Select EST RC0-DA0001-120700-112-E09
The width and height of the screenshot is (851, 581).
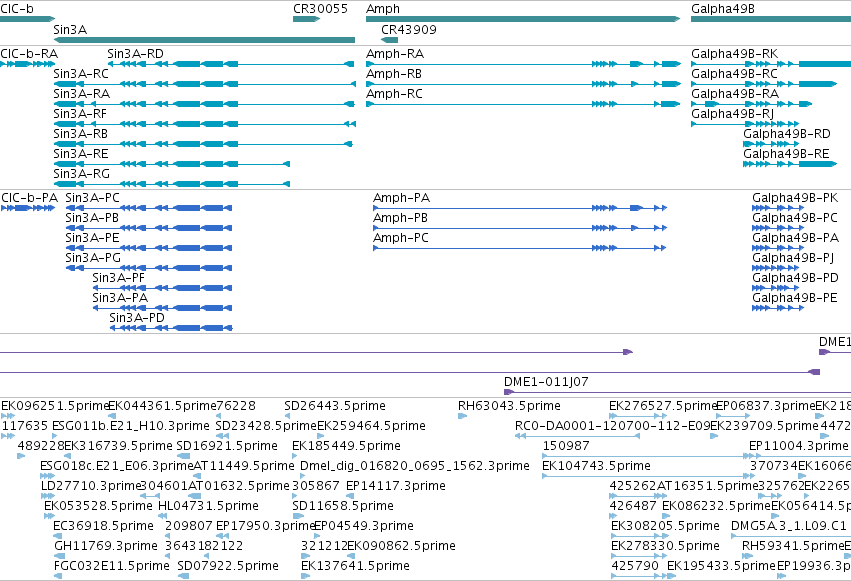tap(577, 436)
